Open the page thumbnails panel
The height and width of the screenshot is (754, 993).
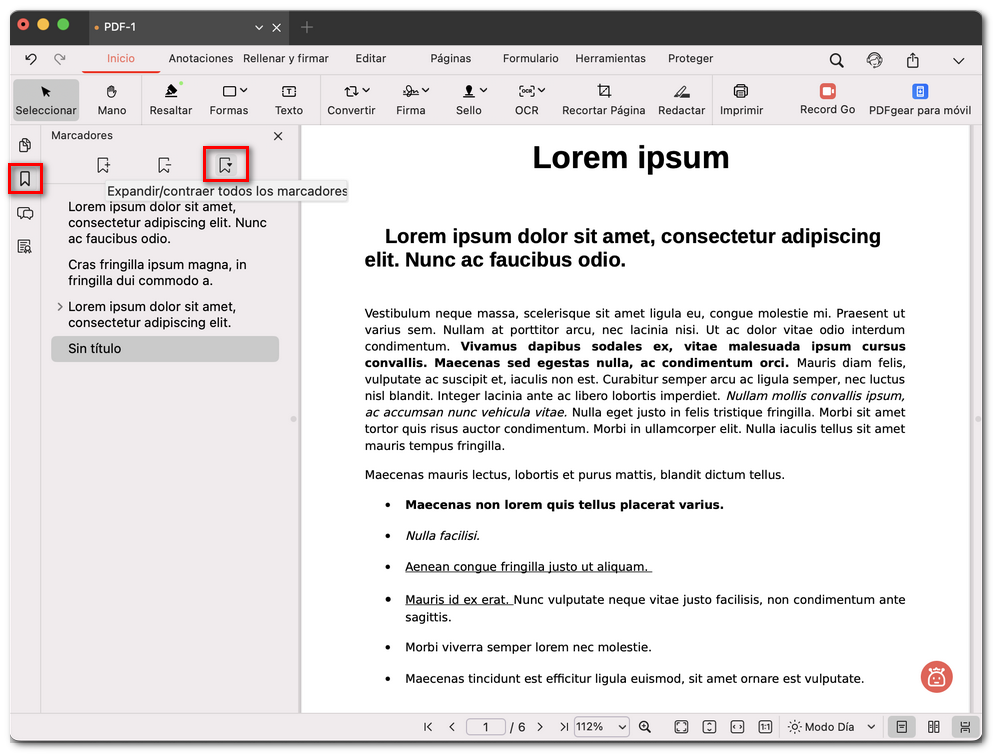click(24, 145)
